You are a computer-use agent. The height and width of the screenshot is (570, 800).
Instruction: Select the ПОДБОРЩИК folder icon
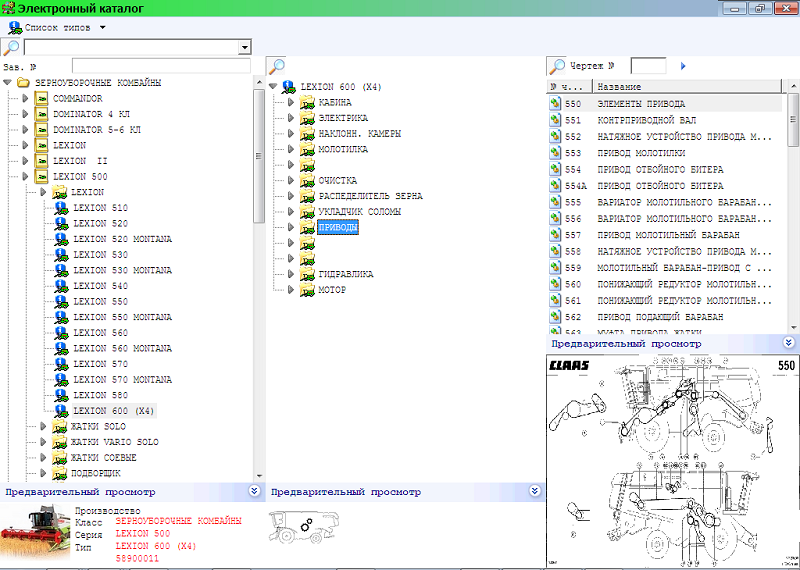[x=60, y=473]
